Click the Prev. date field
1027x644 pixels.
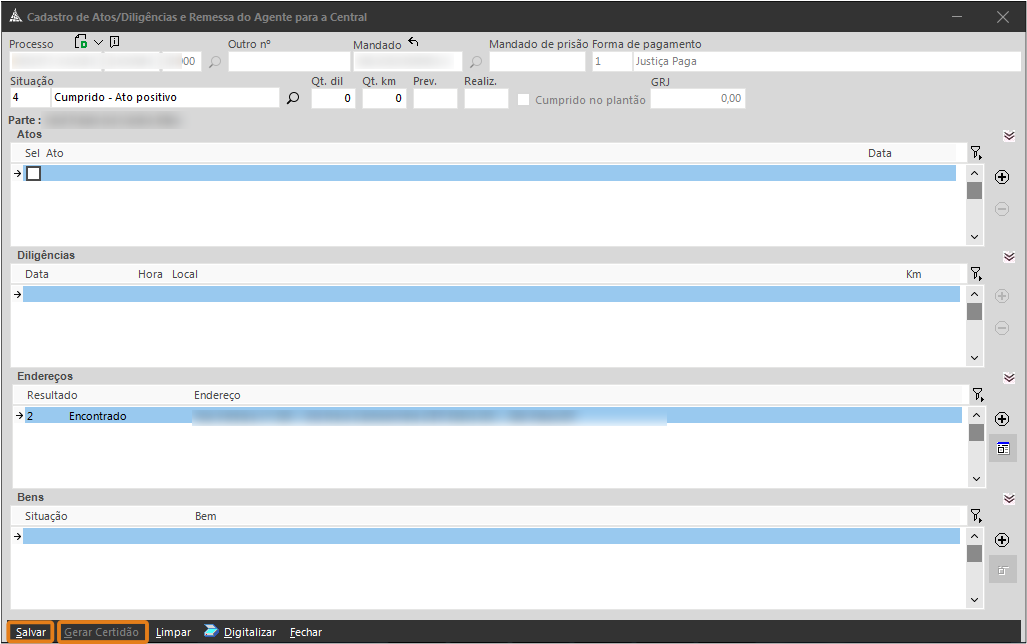tap(435, 98)
